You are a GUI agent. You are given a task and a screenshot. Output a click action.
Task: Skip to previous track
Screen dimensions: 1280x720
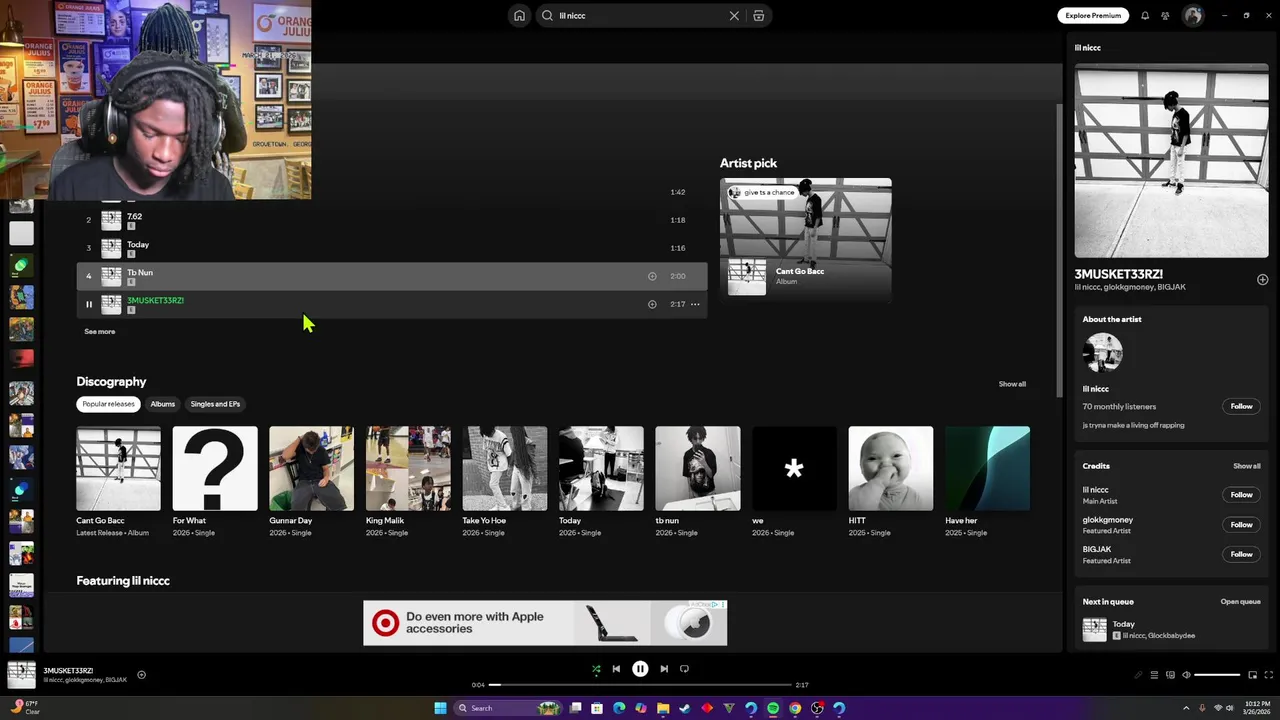click(616, 669)
